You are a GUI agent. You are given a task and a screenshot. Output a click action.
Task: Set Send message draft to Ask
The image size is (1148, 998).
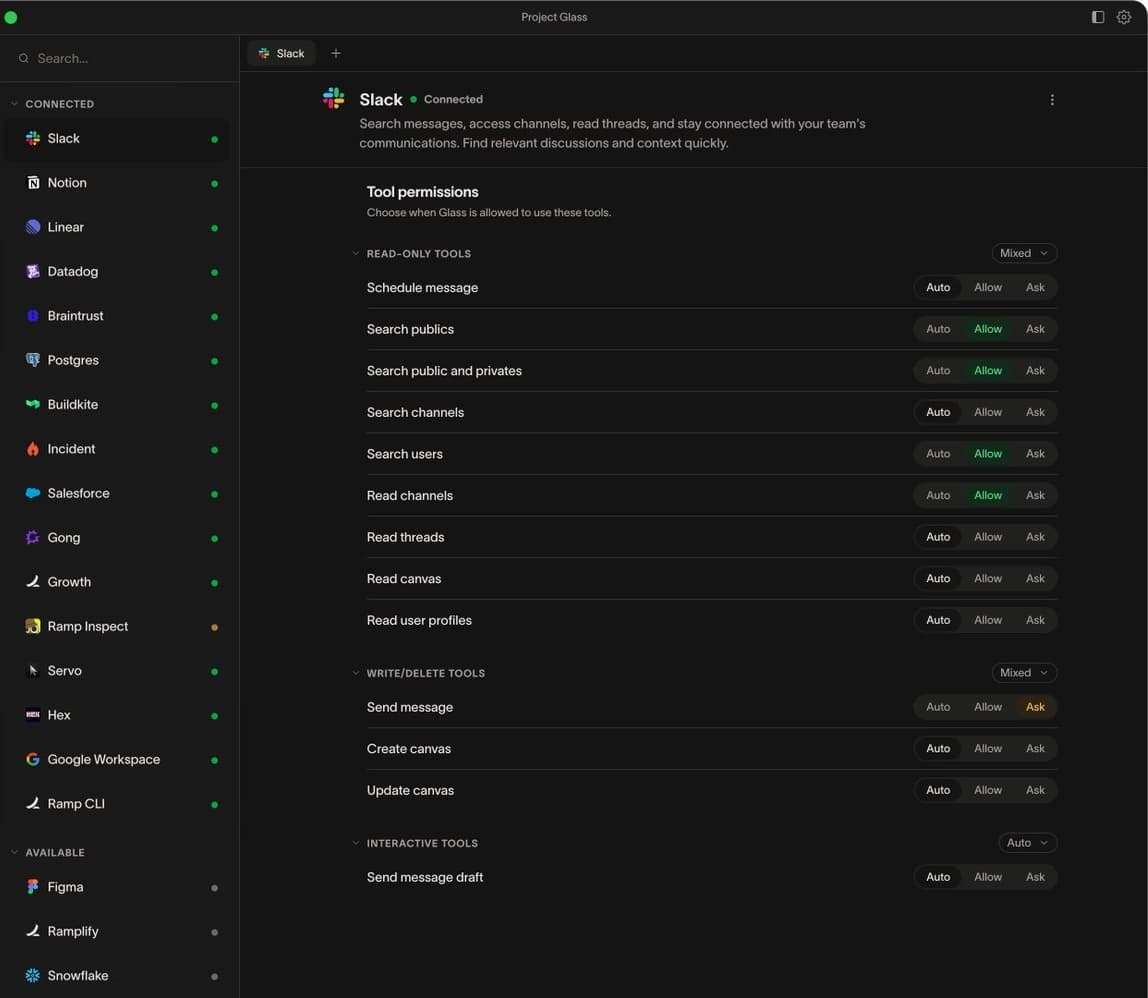point(1035,877)
